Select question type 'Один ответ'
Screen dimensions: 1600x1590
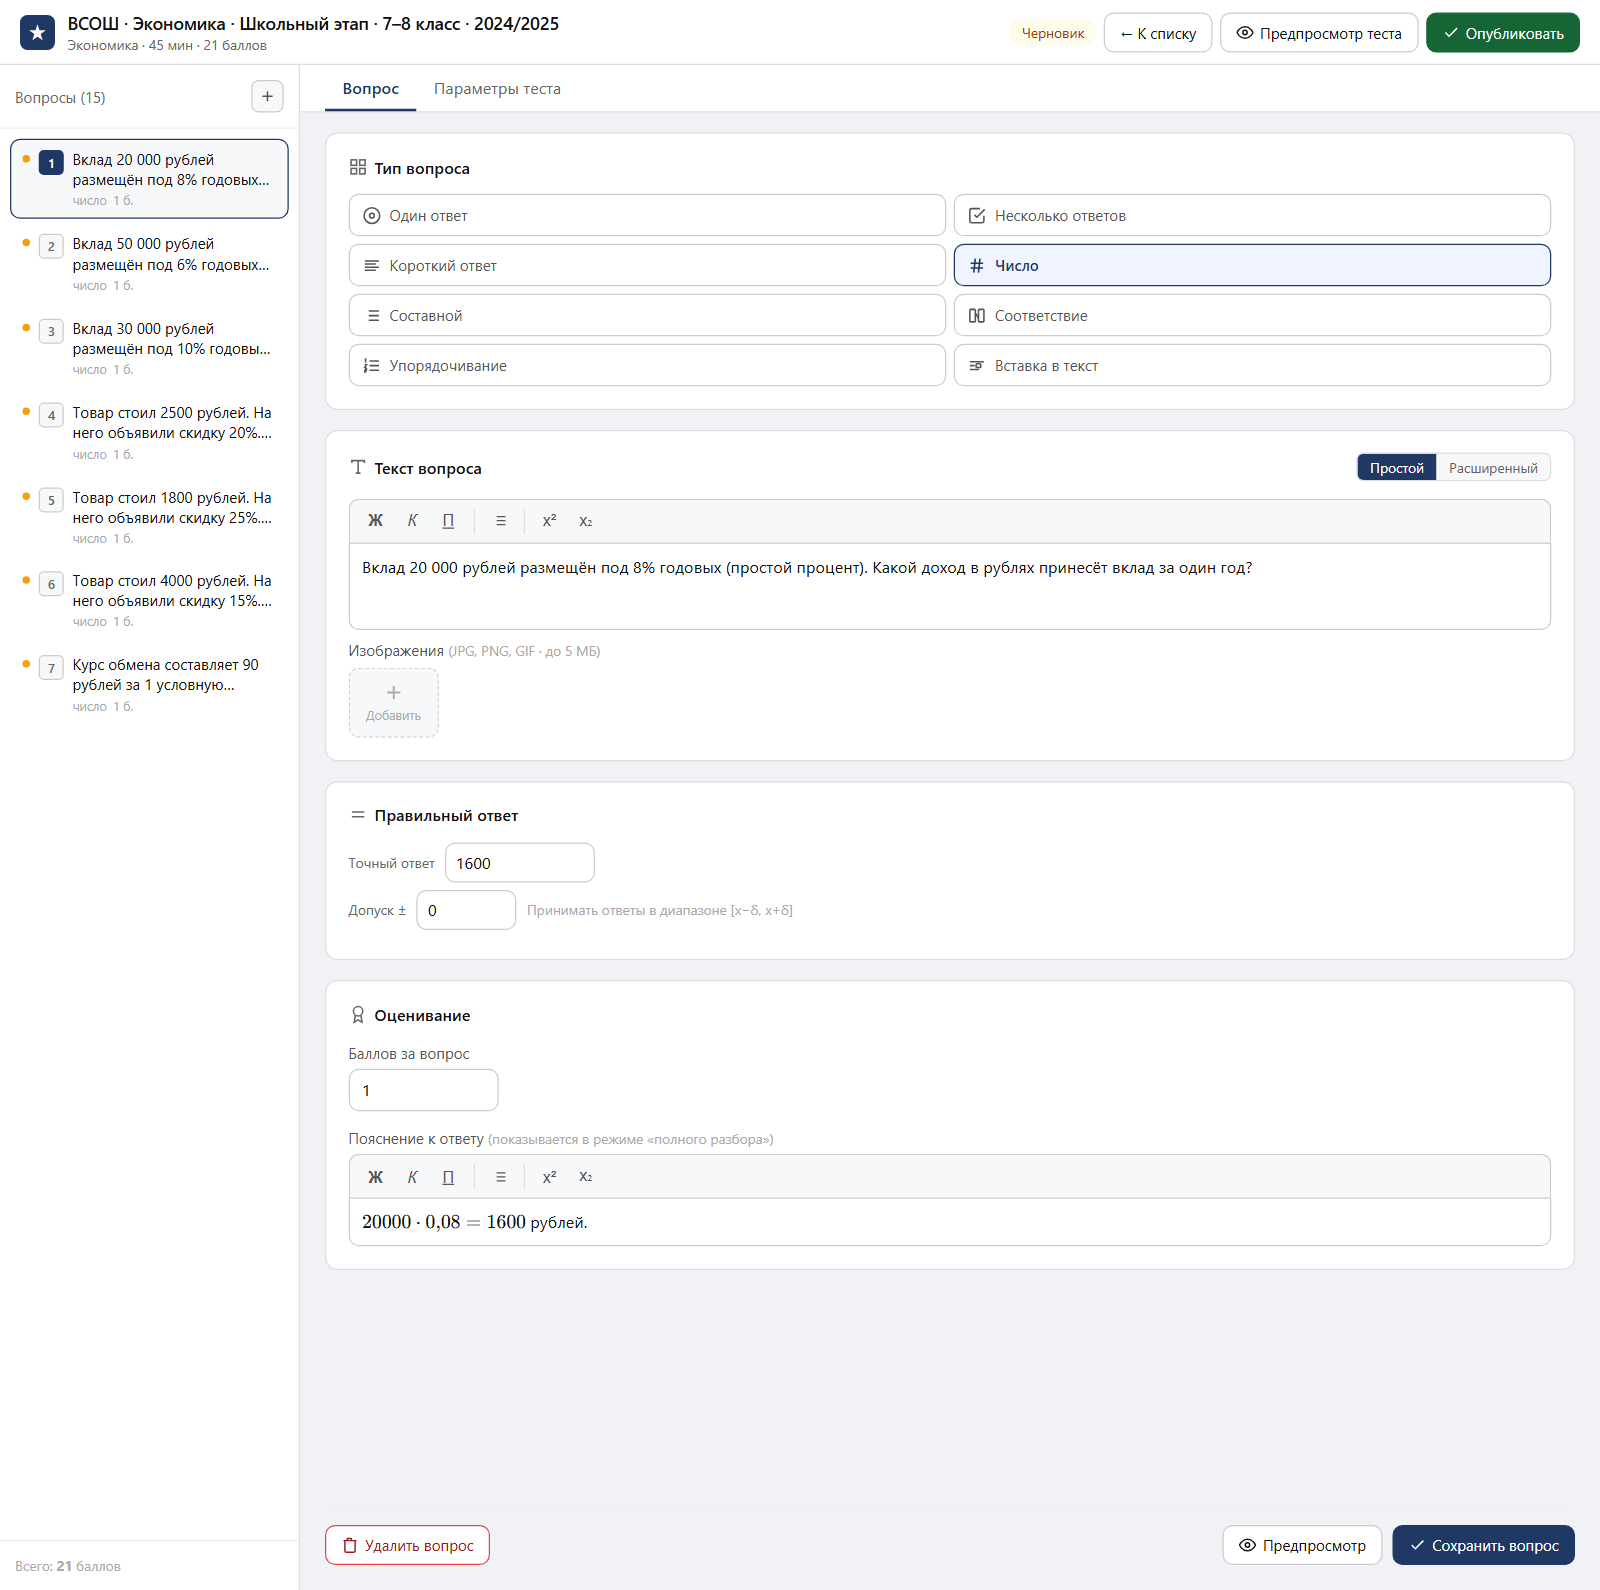pyautogui.click(x=647, y=215)
